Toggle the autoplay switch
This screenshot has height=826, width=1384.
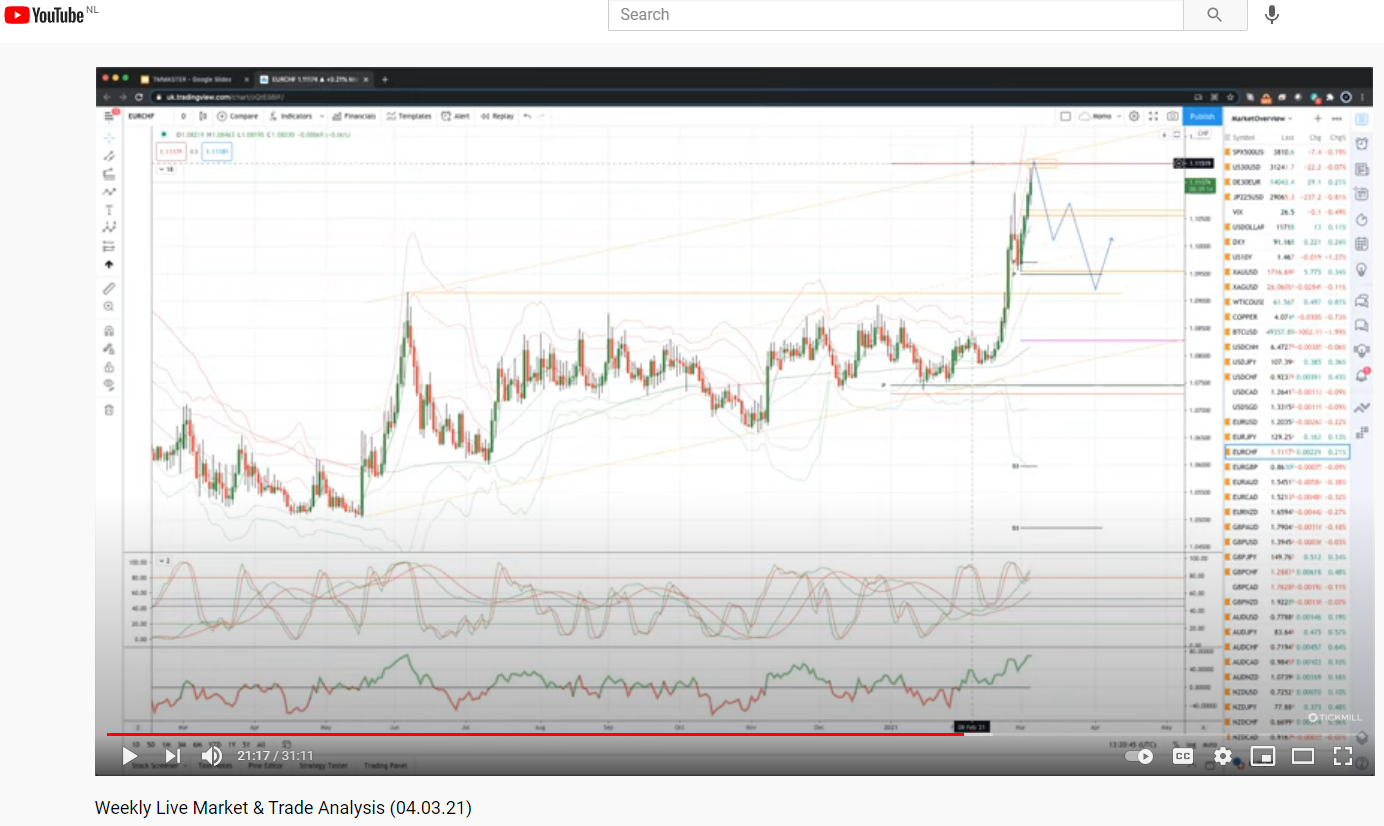[x=1139, y=757]
